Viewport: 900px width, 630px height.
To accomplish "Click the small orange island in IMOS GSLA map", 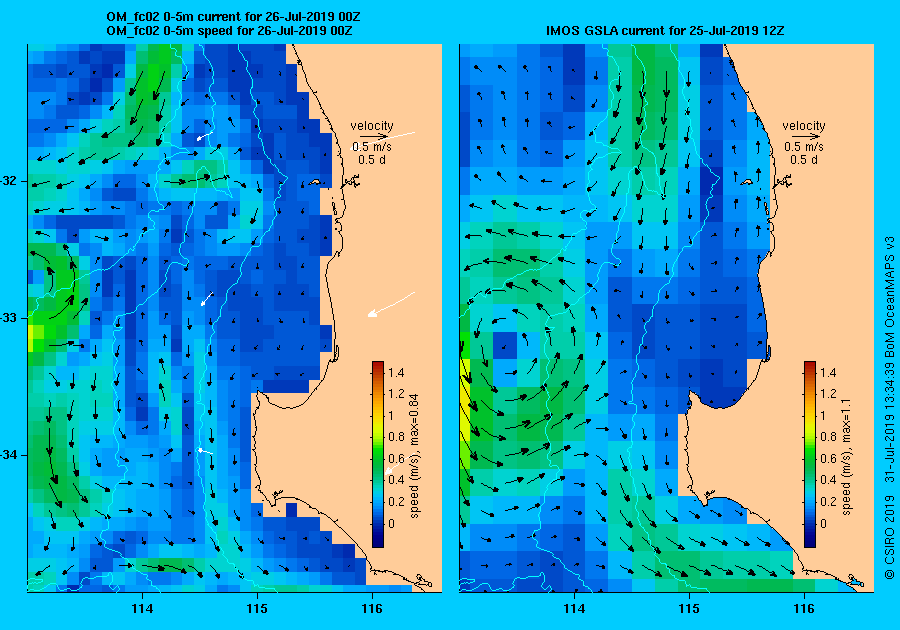I will click(746, 182).
